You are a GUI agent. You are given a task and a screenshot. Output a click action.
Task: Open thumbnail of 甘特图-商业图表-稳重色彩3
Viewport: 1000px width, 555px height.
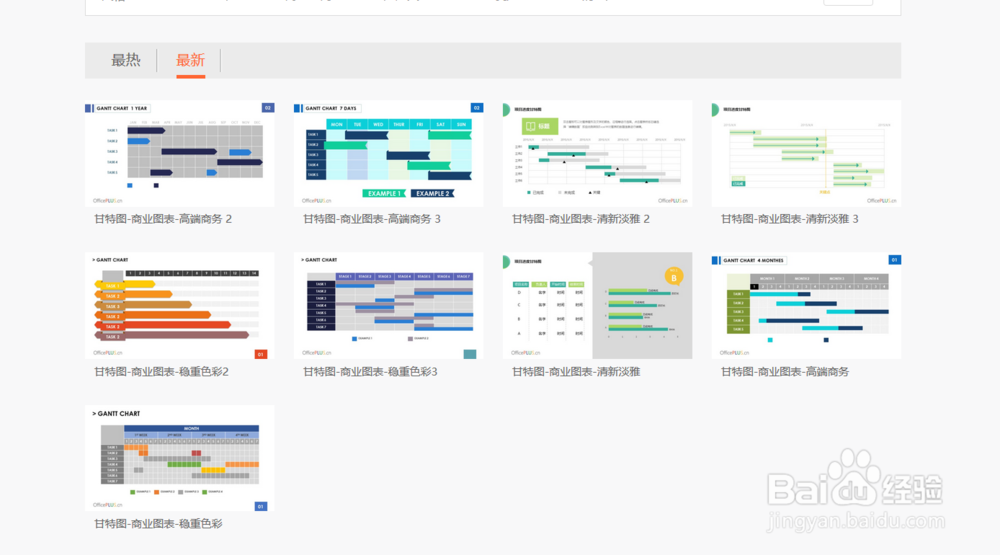[388, 306]
